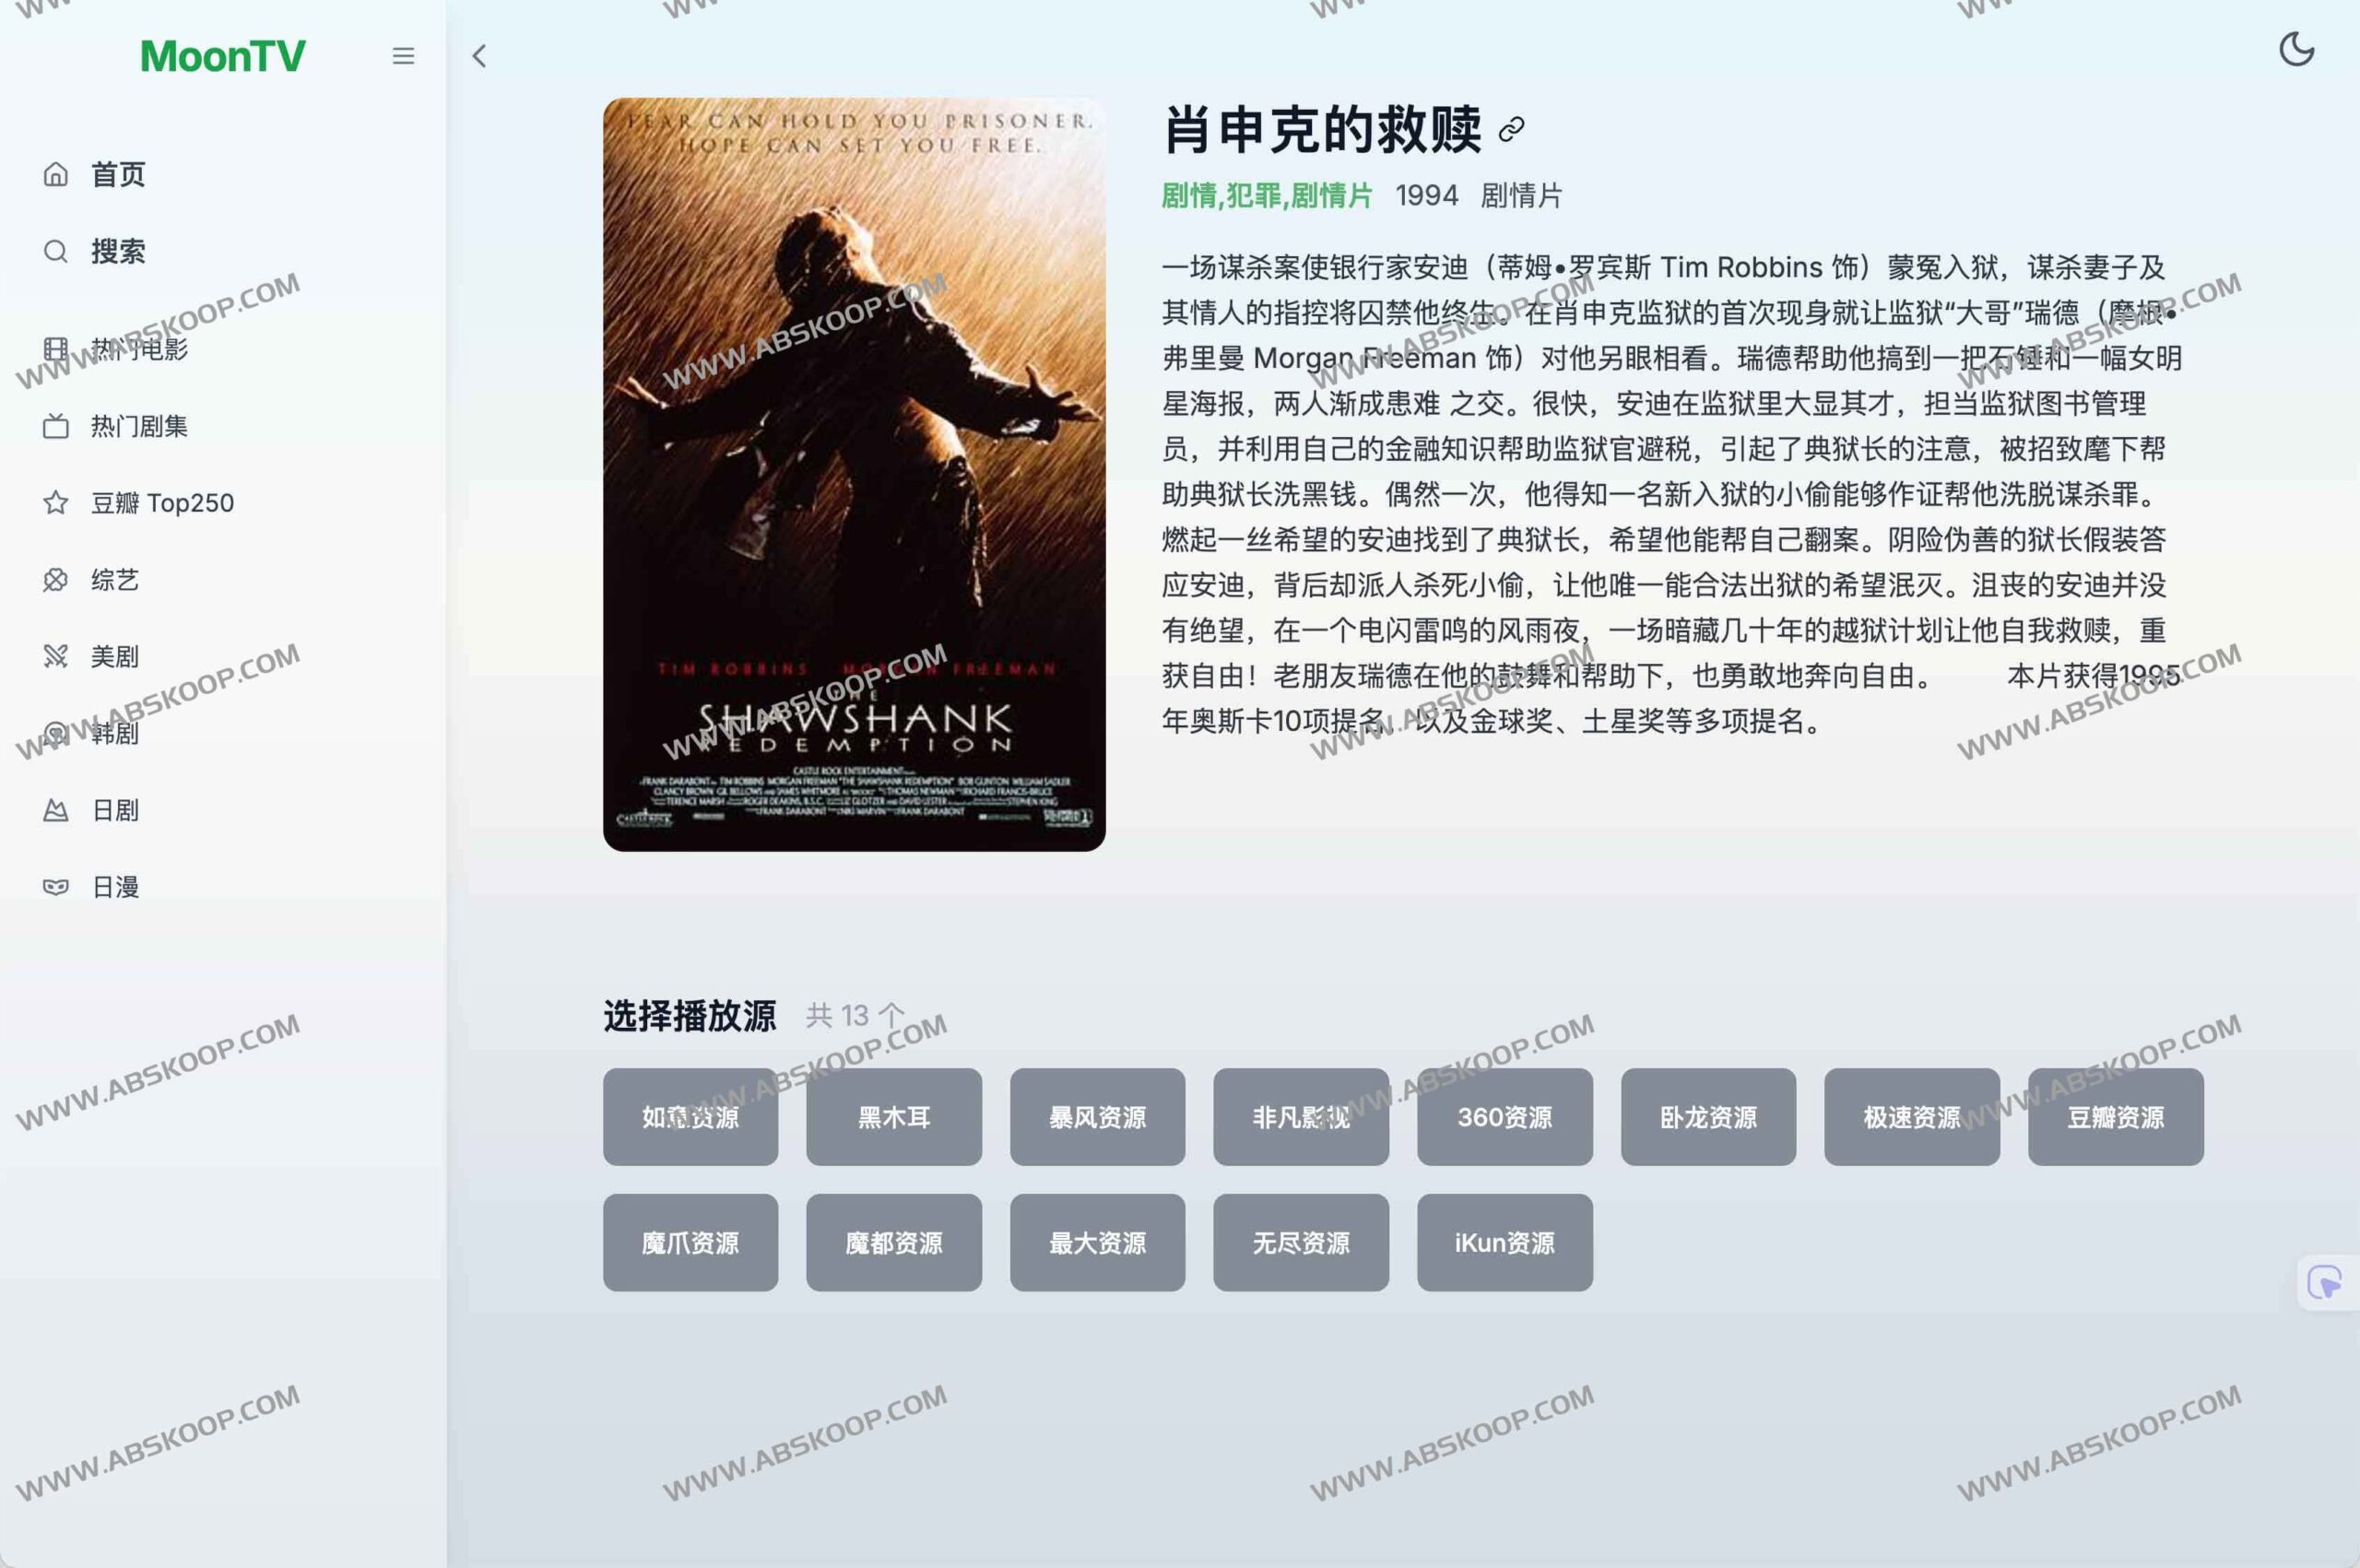Click the film icon beside 热门电影
Viewport: 2360px width, 1568px height.
pyautogui.click(x=56, y=349)
